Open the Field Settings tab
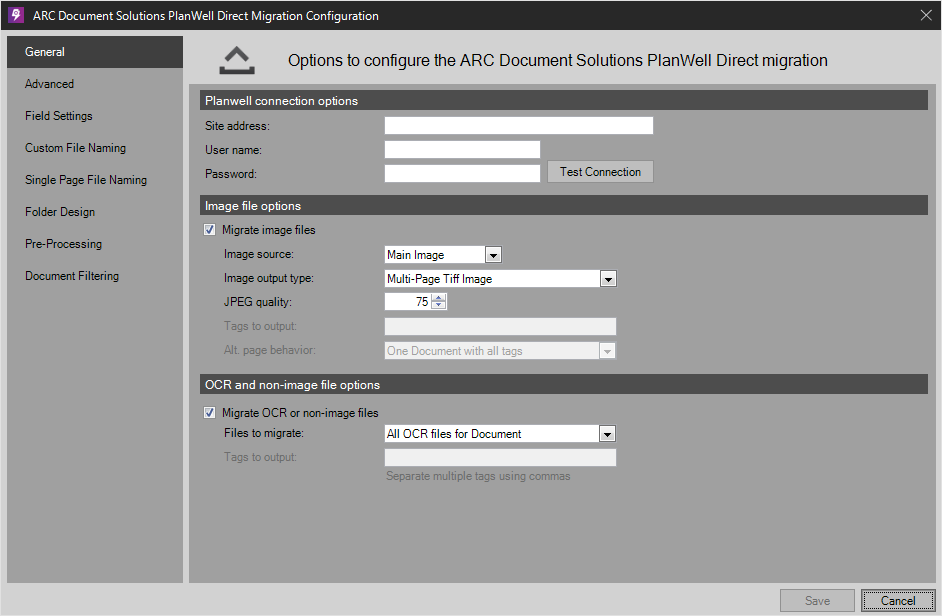942x616 pixels. [x=95, y=115]
